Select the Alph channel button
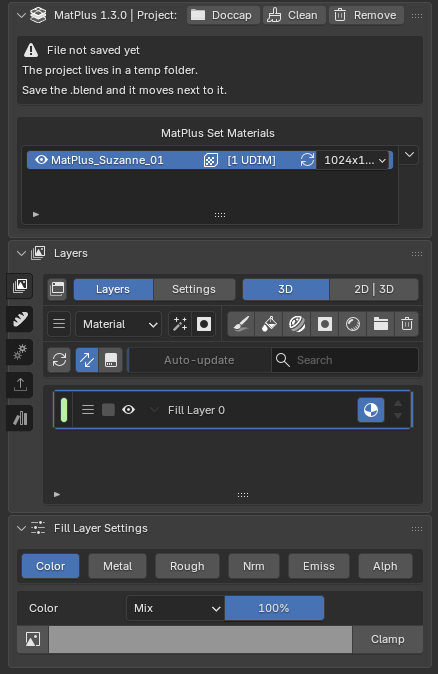This screenshot has height=674, width=438. tap(386, 566)
